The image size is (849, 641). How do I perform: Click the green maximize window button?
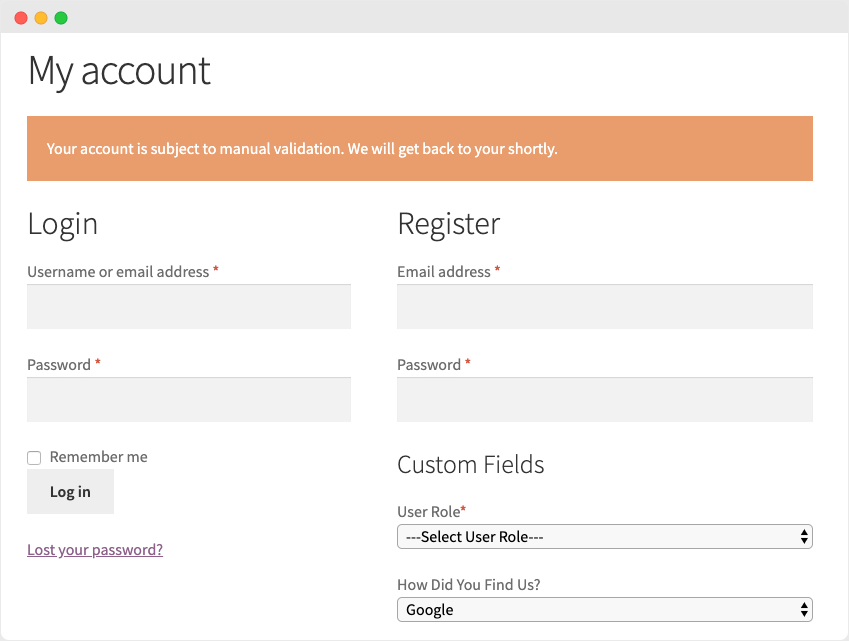61,18
